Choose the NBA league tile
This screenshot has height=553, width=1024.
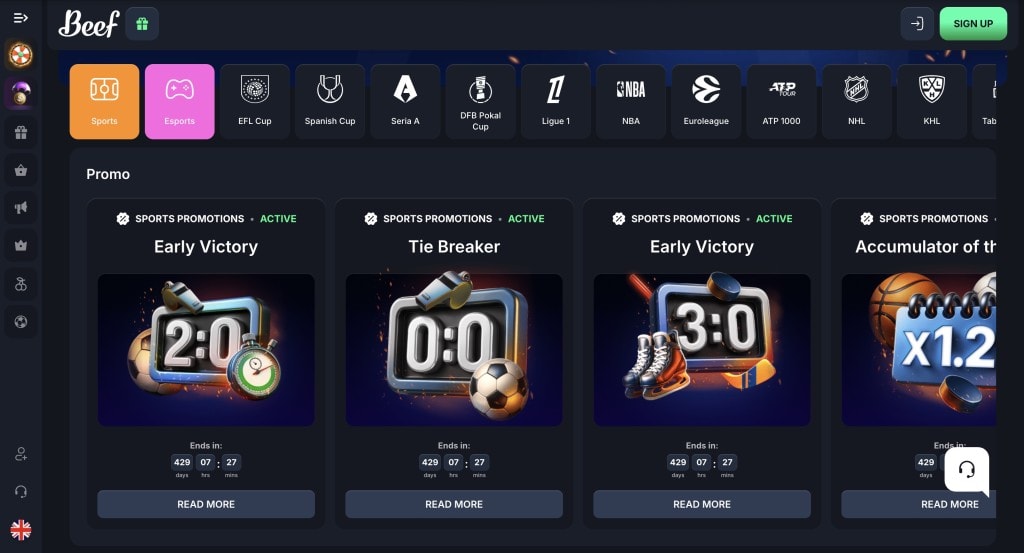coord(631,101)
